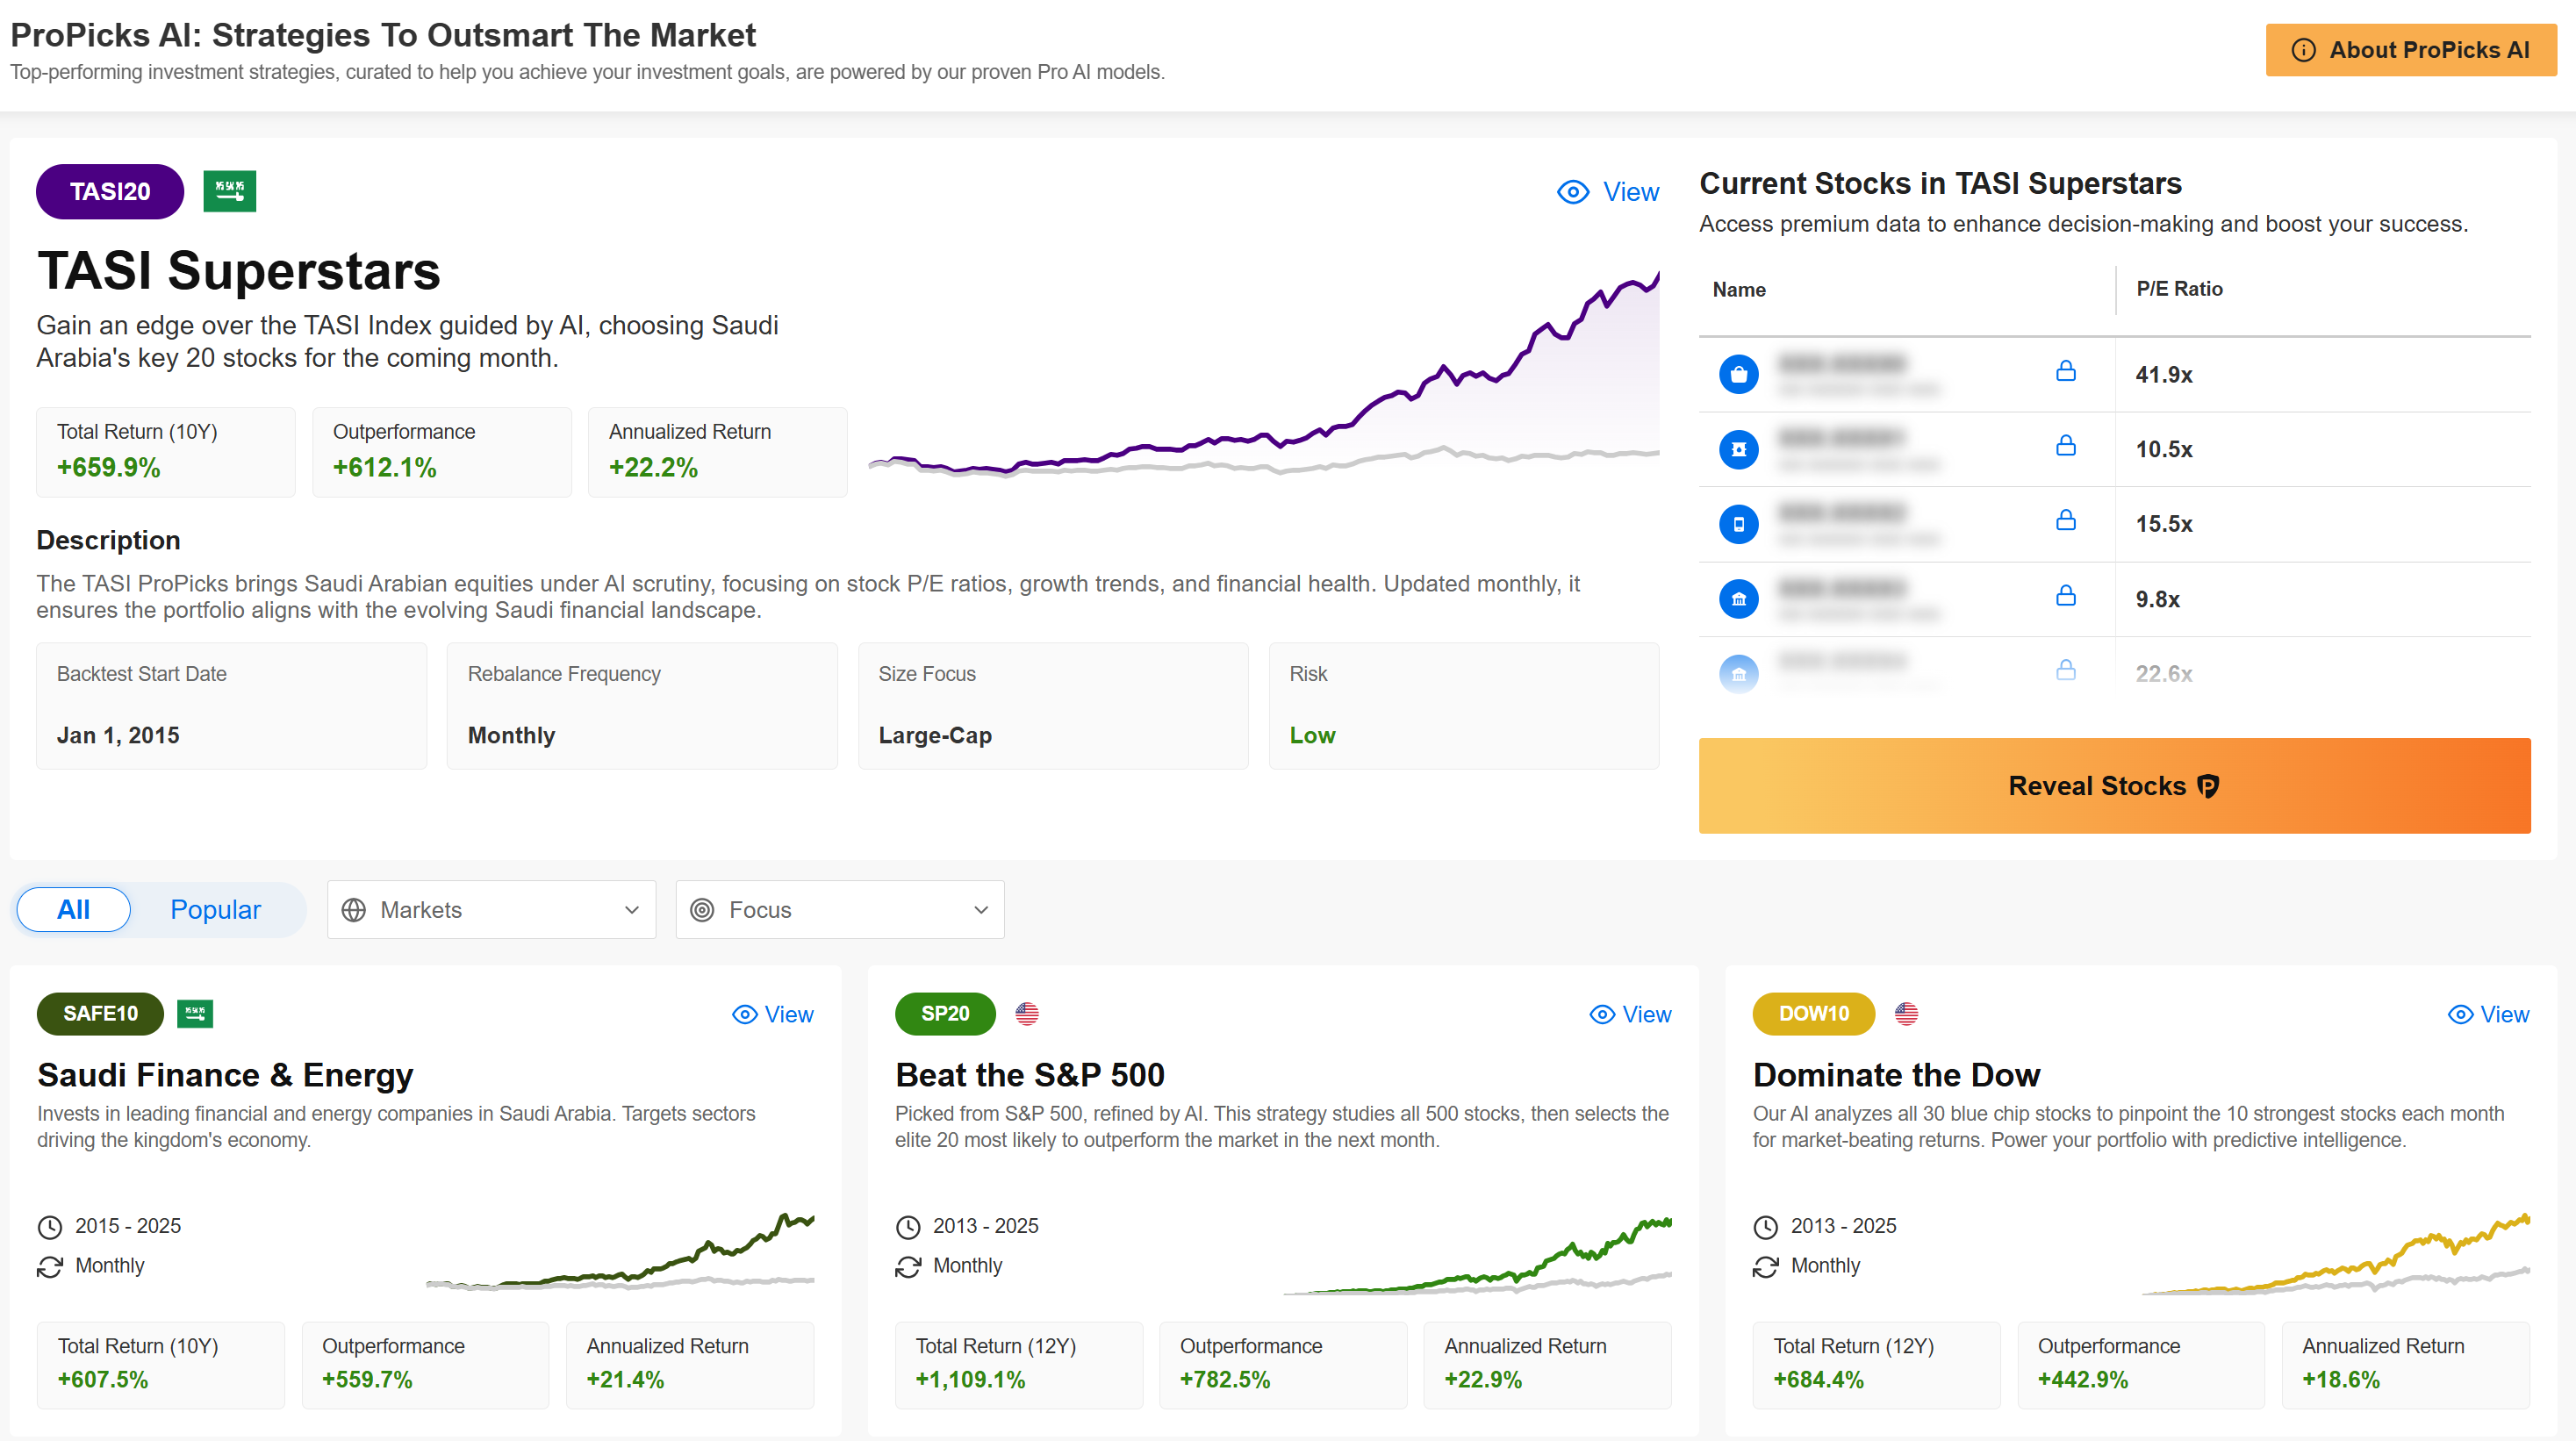2576x1441 pixels.
Task: Select the All filter tab
Action: tap(74, 910)
